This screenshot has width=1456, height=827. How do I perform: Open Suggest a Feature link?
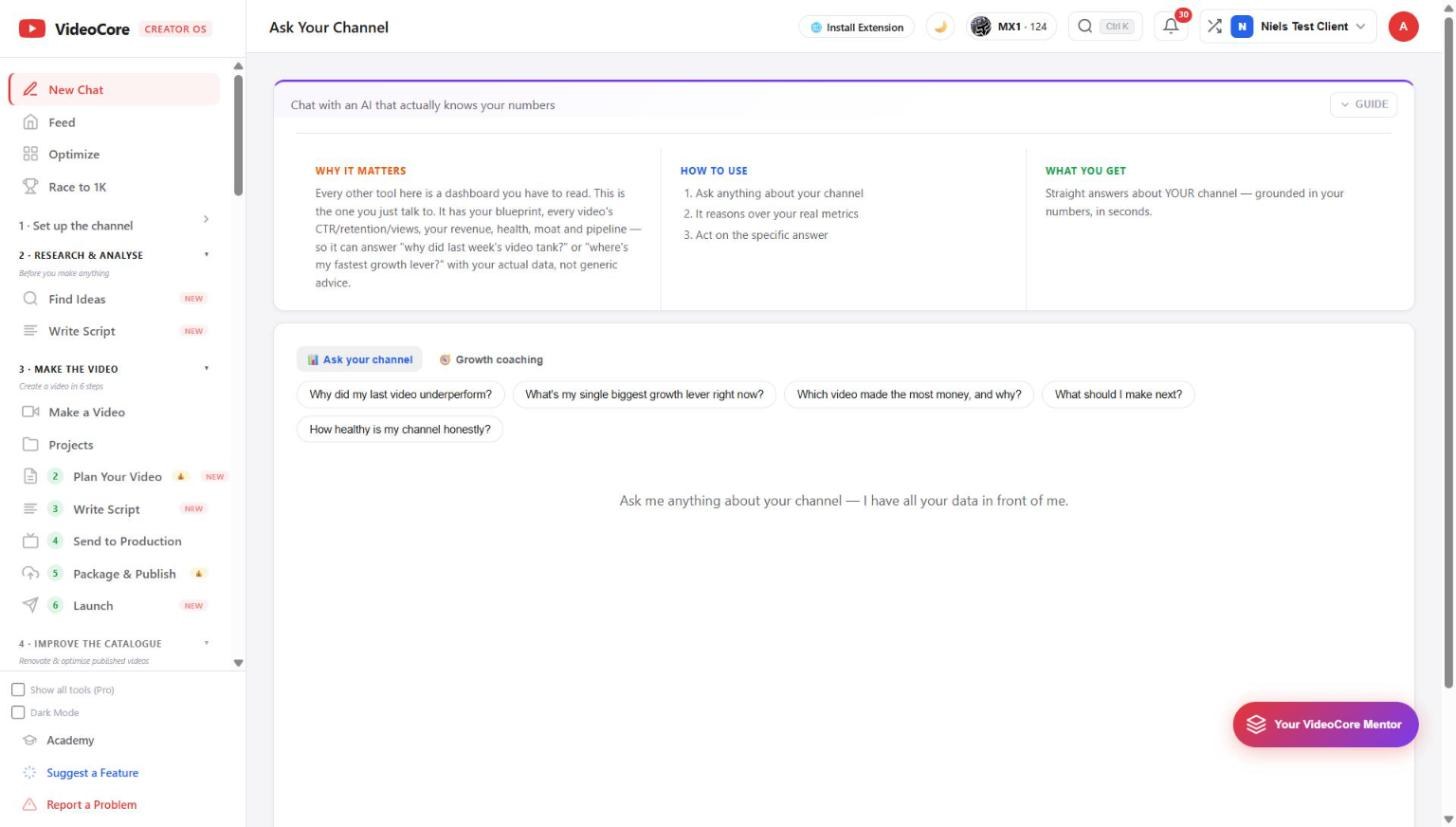[92, 773]
